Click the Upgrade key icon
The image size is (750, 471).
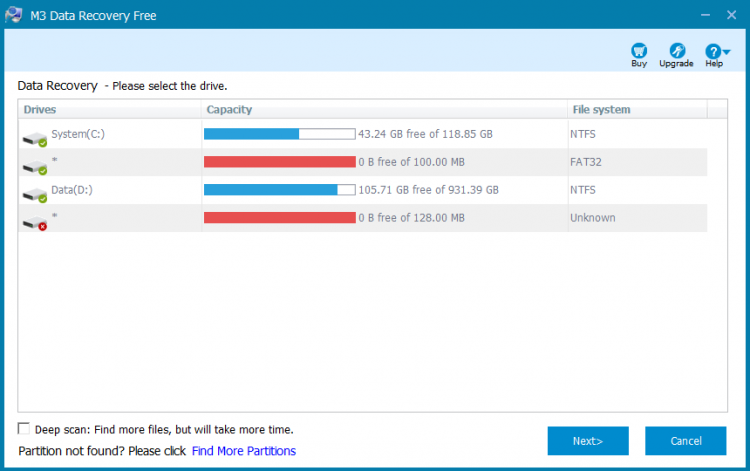click(x=676, y=51)
